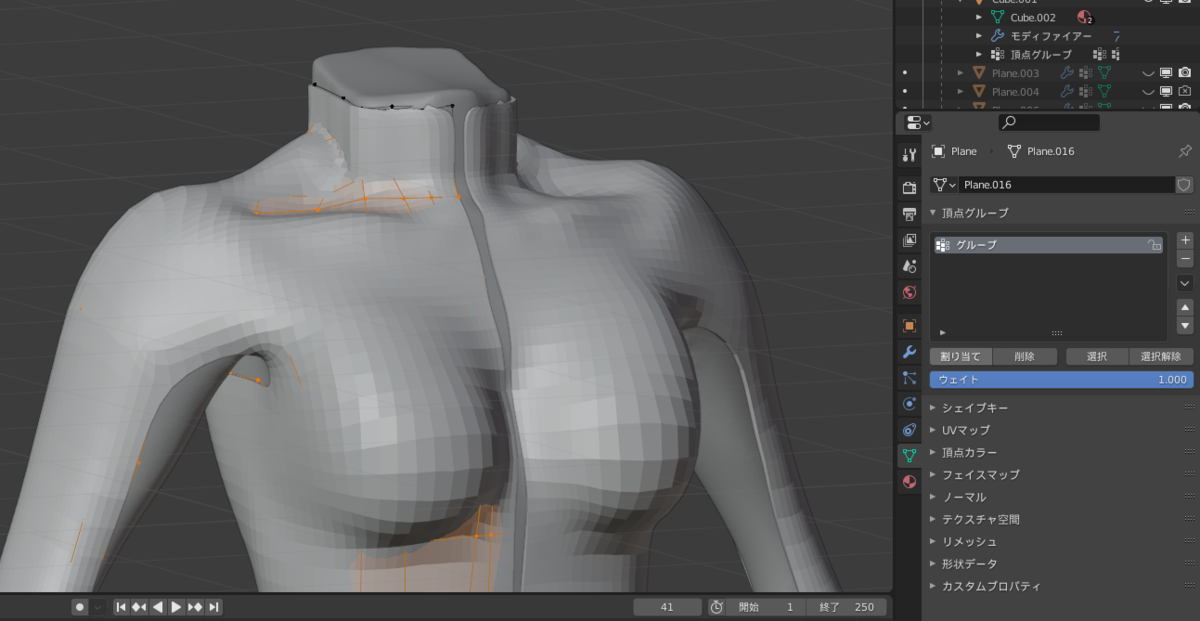
Task: Expand the テクスチャ空間 panel
Action: pyautogui.click(x=933, y=519)
